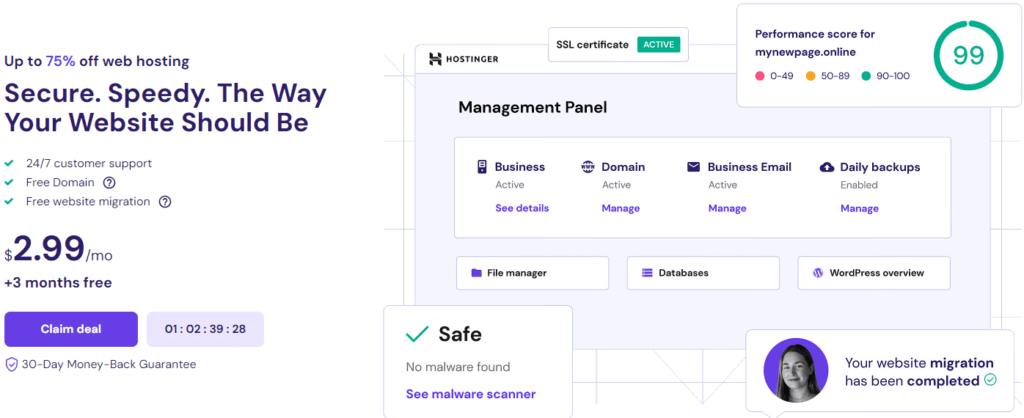Click the green ACTIVE SSL badge
This screenshot has width=1024, height=418.
pos(659,44)
